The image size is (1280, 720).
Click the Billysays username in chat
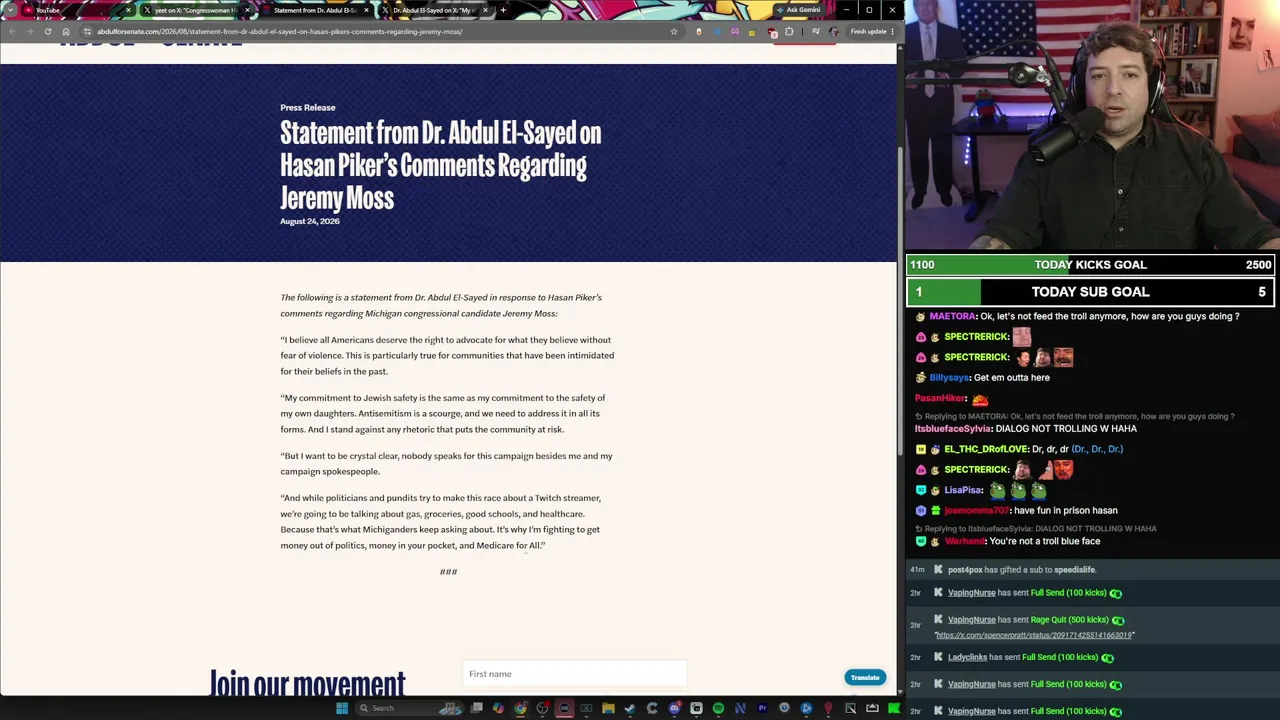(949, 378)
